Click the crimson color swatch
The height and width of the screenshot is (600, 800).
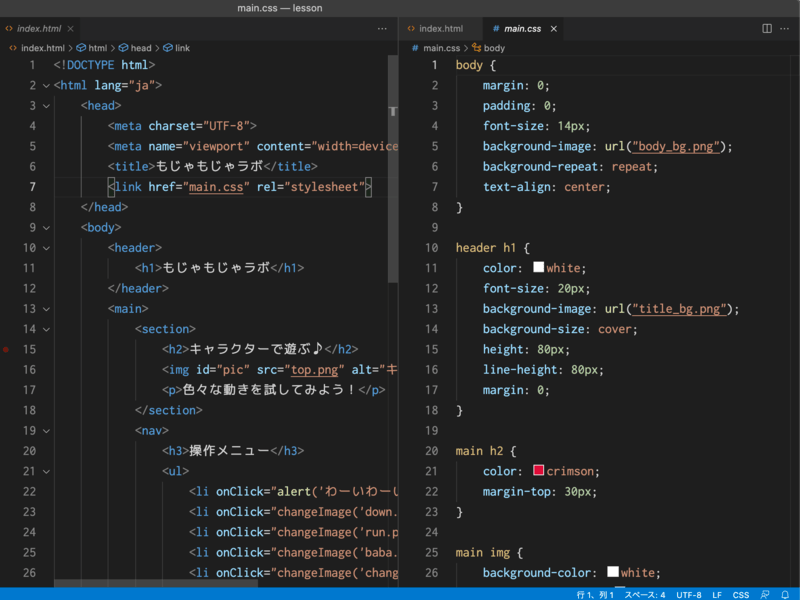tap(538, 471)
